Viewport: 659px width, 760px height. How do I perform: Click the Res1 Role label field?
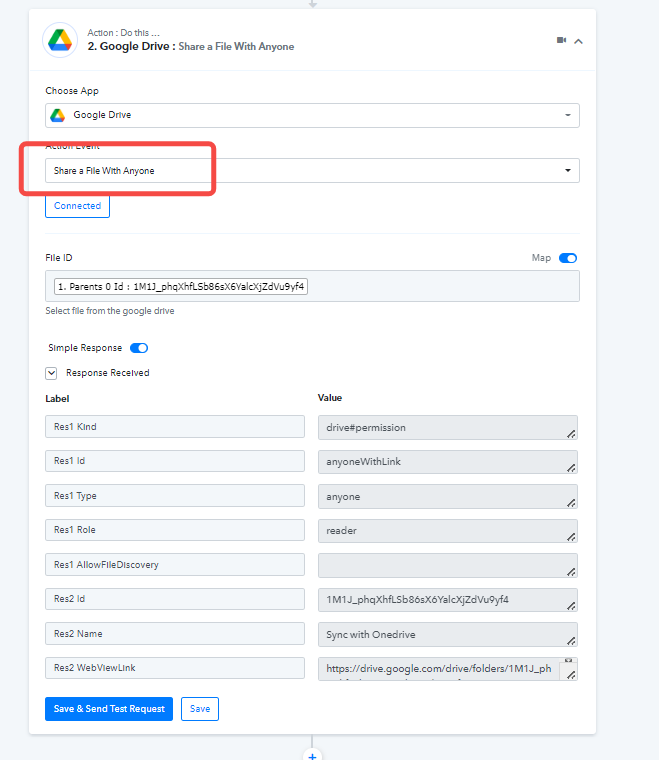pyautogui.click(x=175, y=530)
